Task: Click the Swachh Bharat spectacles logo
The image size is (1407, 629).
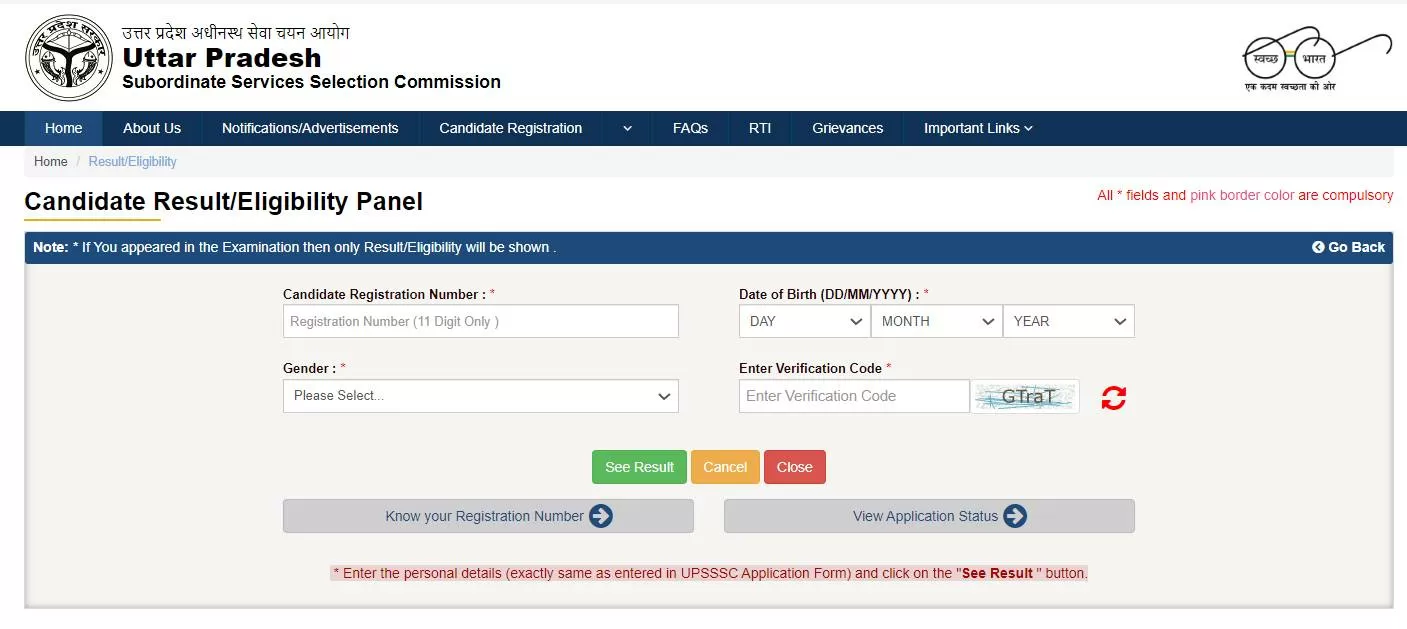Action: point(1316,59)
